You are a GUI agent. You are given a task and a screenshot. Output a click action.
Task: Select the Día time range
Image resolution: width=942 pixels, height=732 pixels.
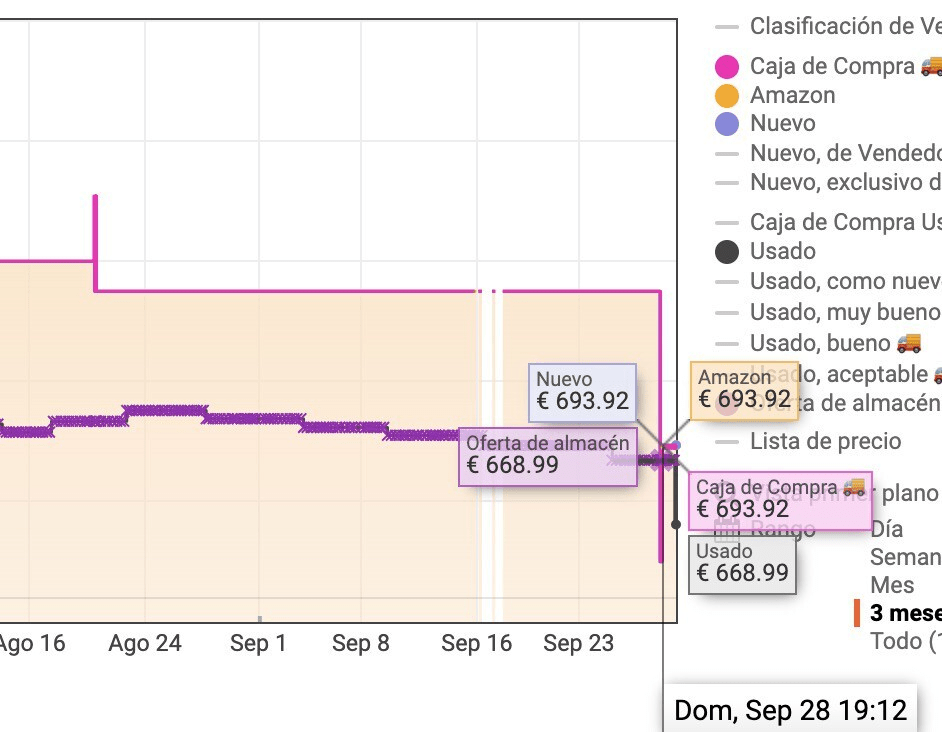[887, 529]
